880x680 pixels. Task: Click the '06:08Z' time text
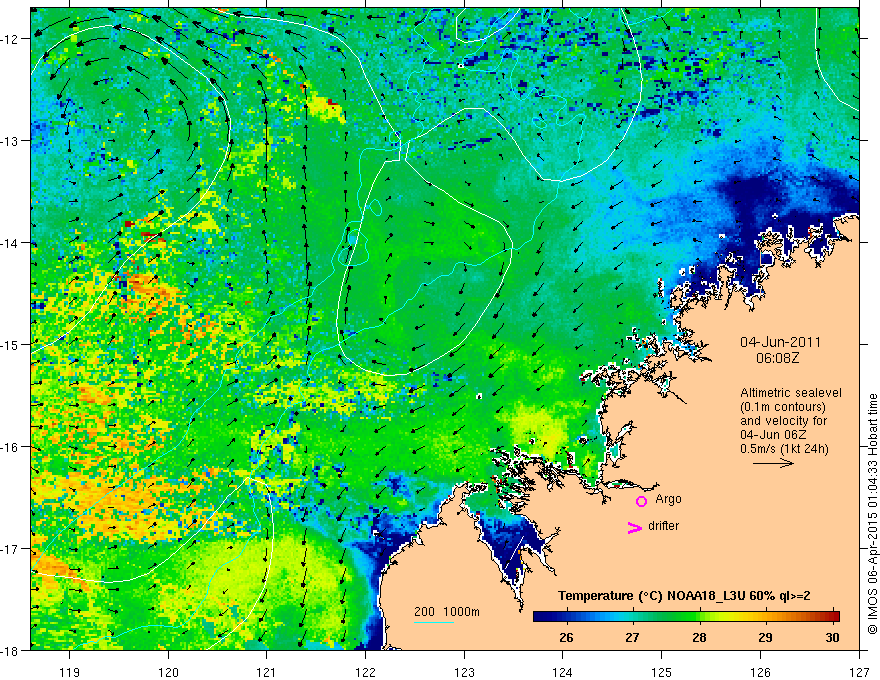point(777,358)
